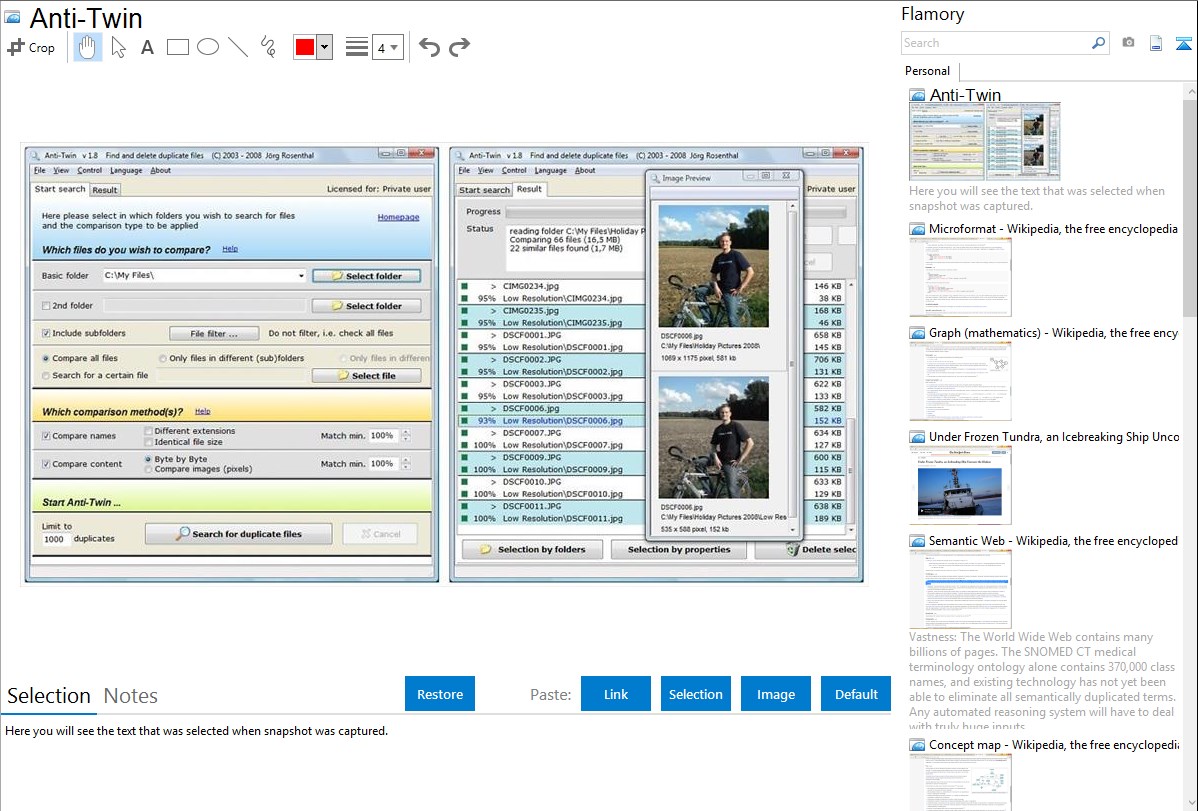Click Search for duplicate files button
The image size is (1198, 811).
238,534
